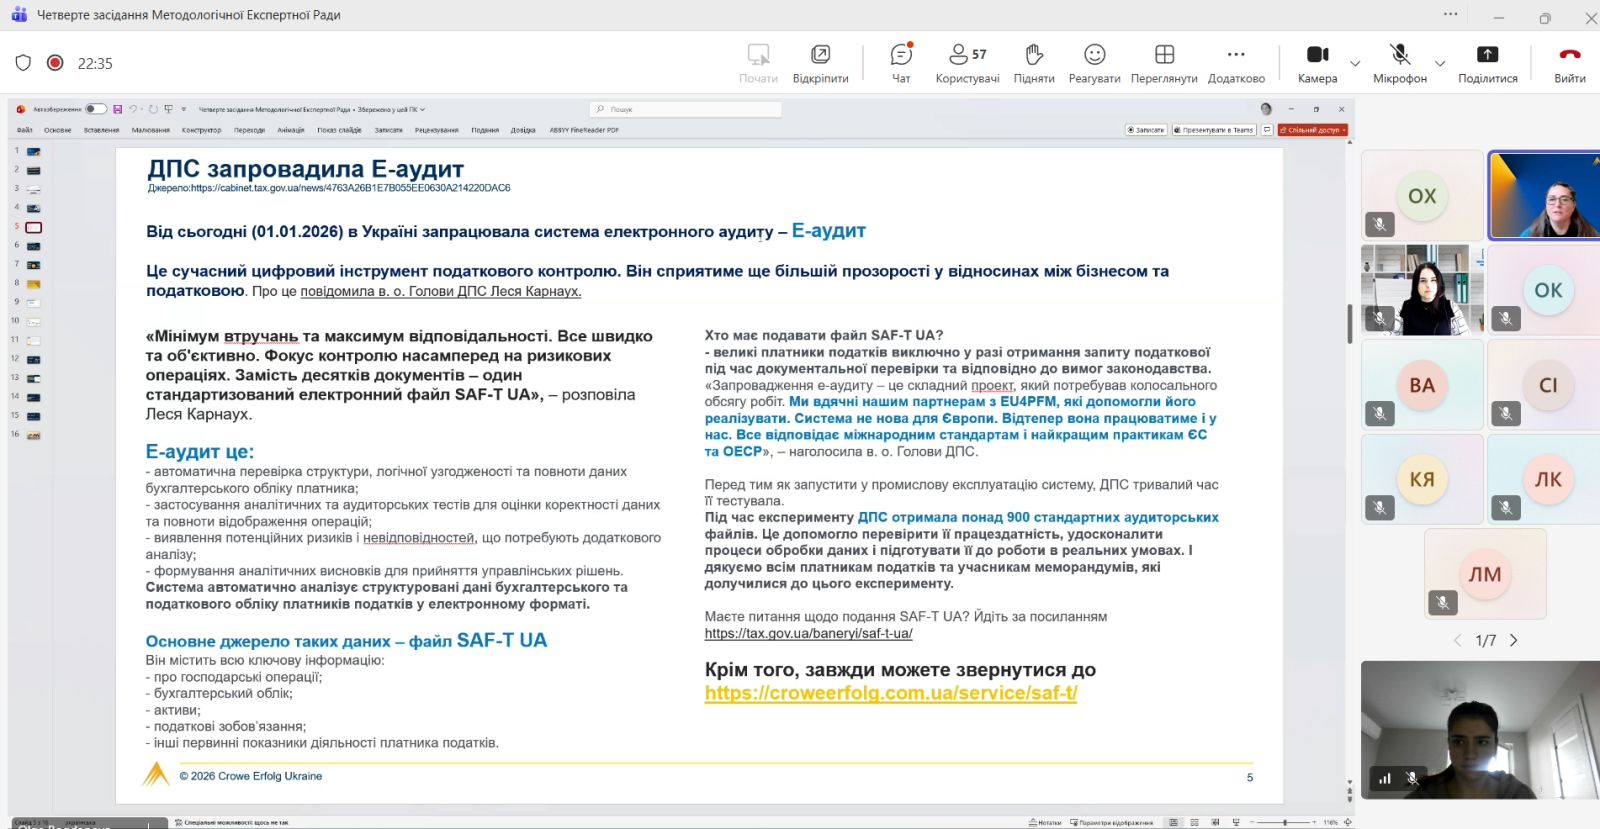Screen dimensions: 1600x829
Task: Select slide 1 thumbnail
Action: coord(33,152)
